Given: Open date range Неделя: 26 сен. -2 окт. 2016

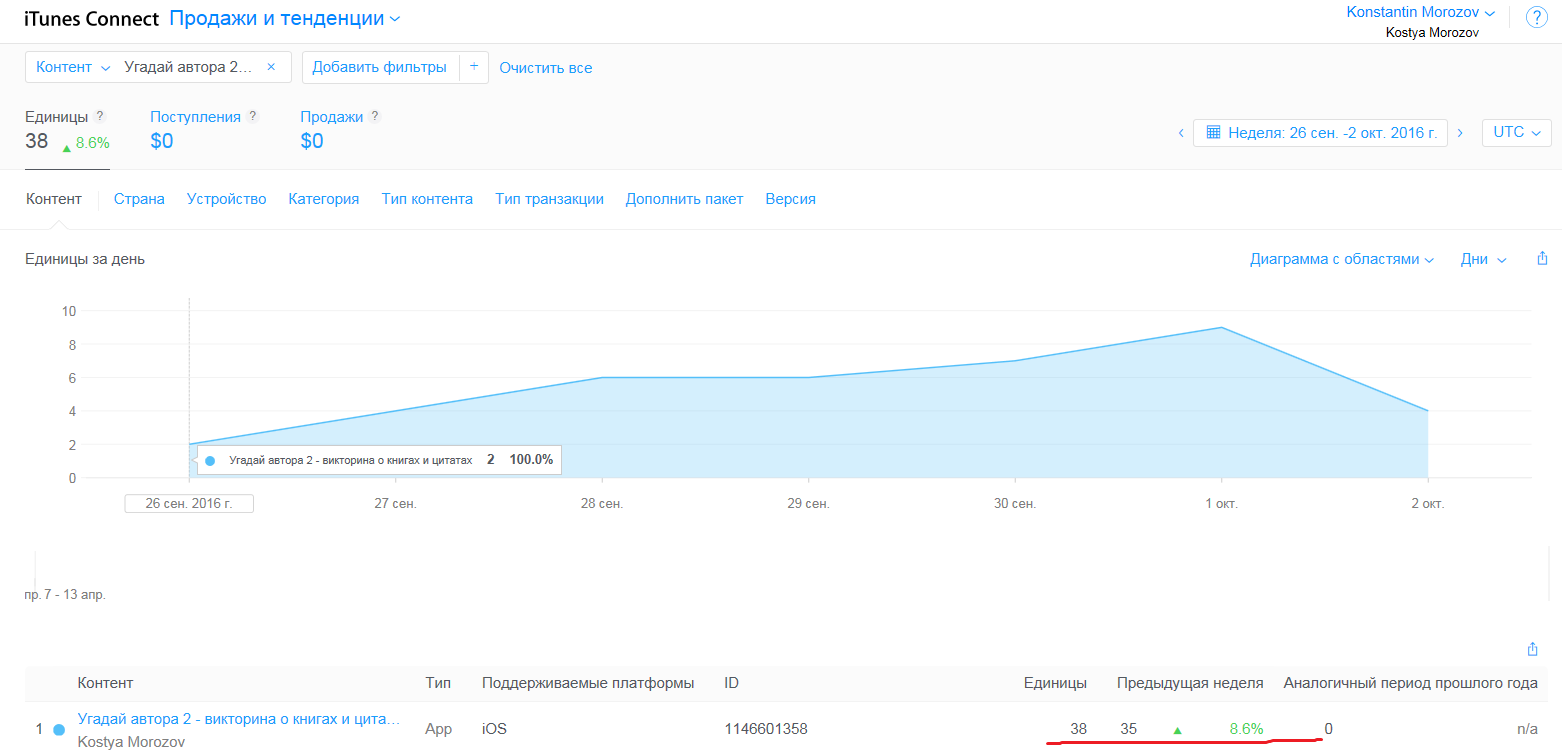Looking at the screenshot, I should coord(1320,132).
